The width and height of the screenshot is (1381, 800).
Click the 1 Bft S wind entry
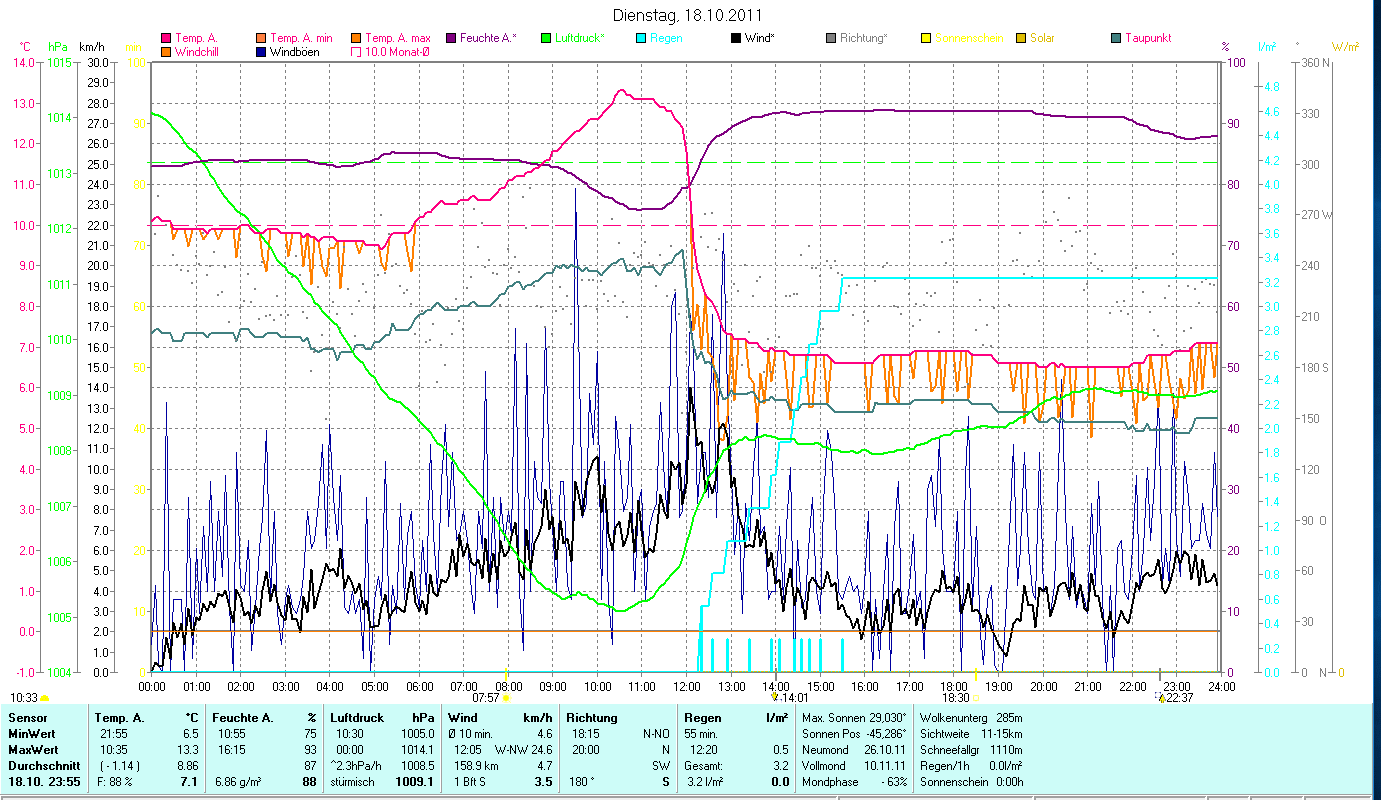click(x=469, y=782)
